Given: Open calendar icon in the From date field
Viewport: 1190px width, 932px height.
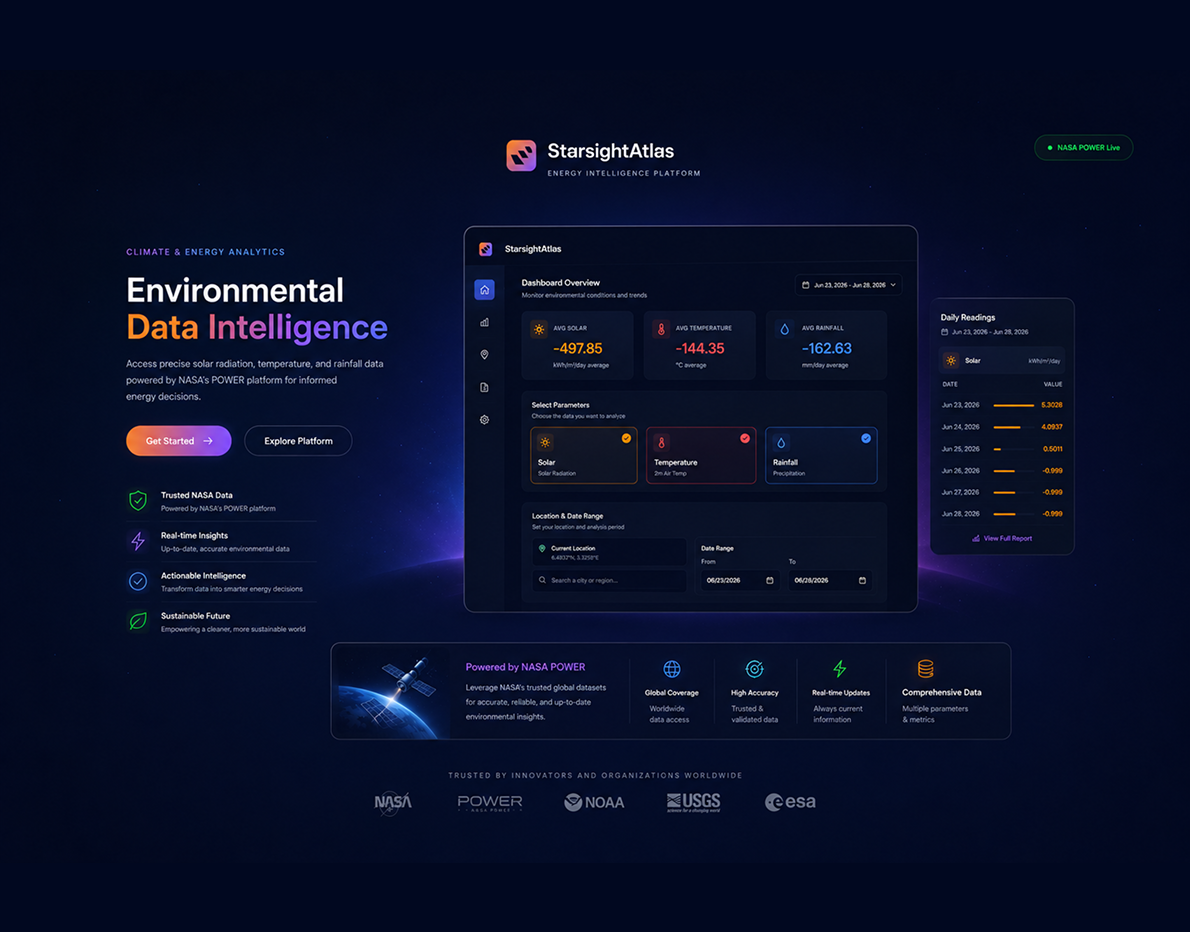Looking at the screenshot, I should coord(770,581).
